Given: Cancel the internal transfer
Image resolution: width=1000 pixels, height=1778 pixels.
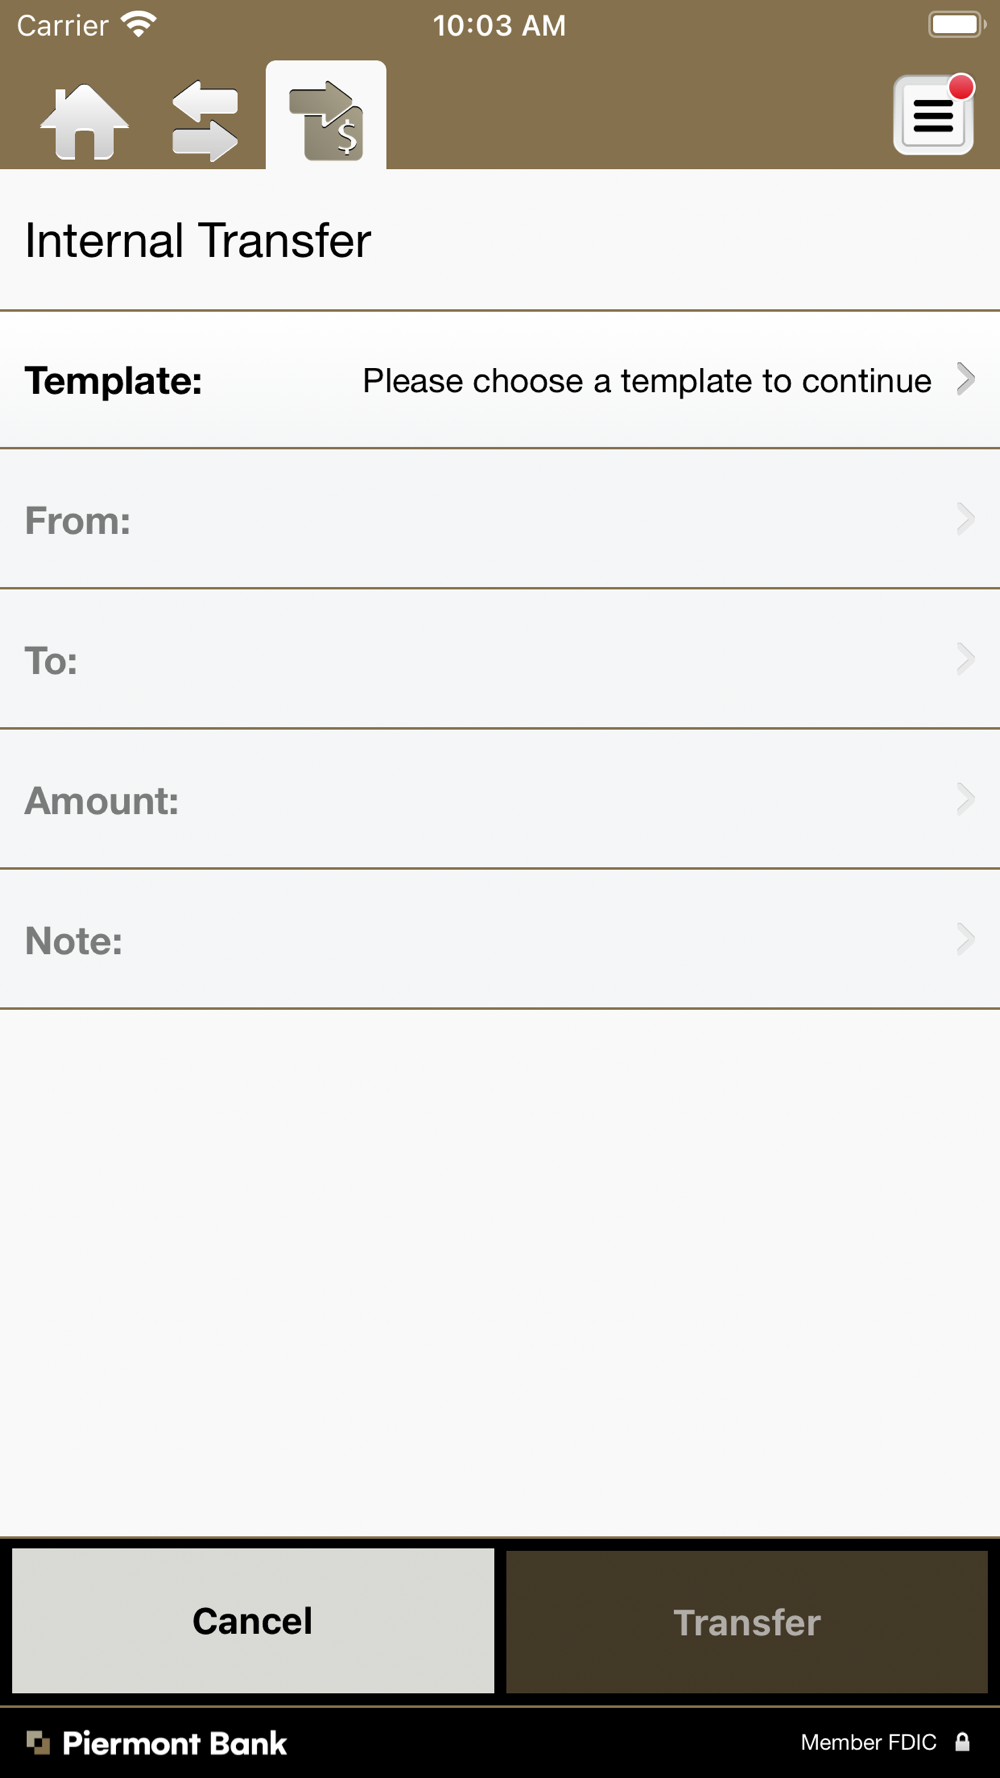Looking at the screenshot, I should pyautogui.click(x=253, y=1621).
